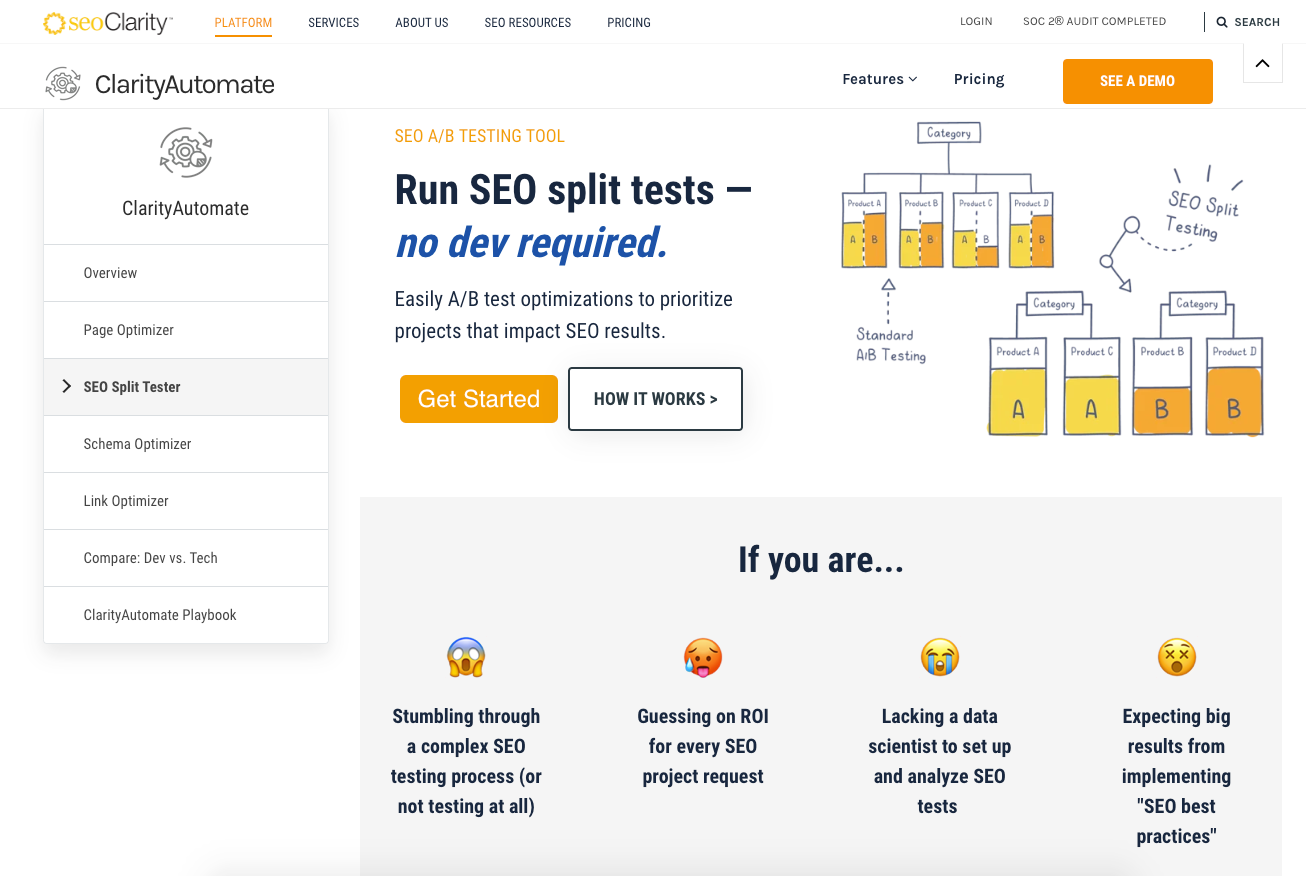Go to PRICING in top nav
This screenshot has width=1306, height=876.
[x=629, y=22]
